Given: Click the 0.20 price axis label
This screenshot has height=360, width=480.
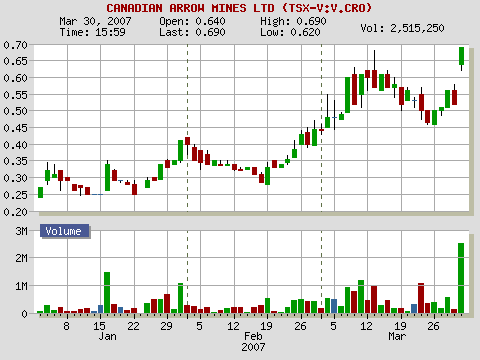Looking at the screenshot, I should [x=15, y=212].
